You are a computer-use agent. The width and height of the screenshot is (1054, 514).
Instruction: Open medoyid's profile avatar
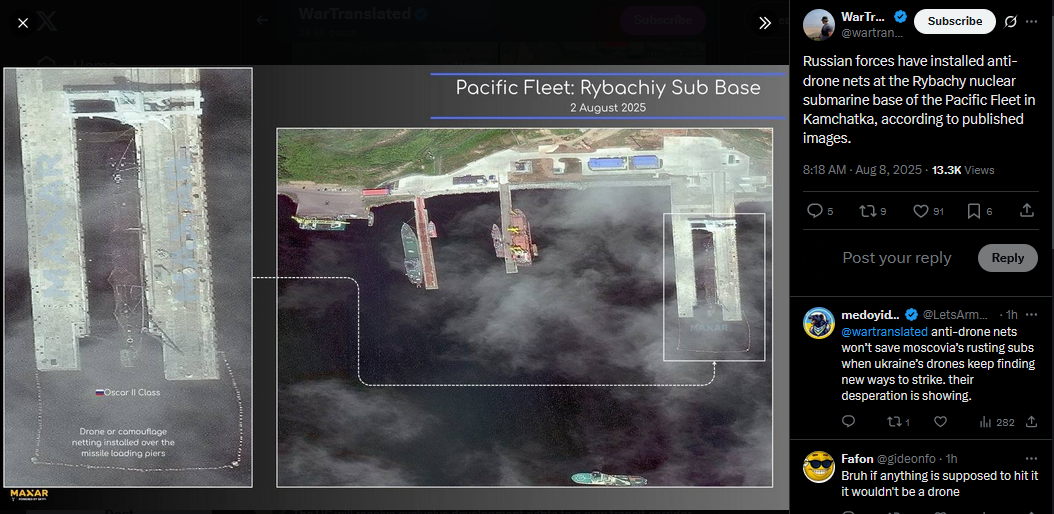pos(819,323)
